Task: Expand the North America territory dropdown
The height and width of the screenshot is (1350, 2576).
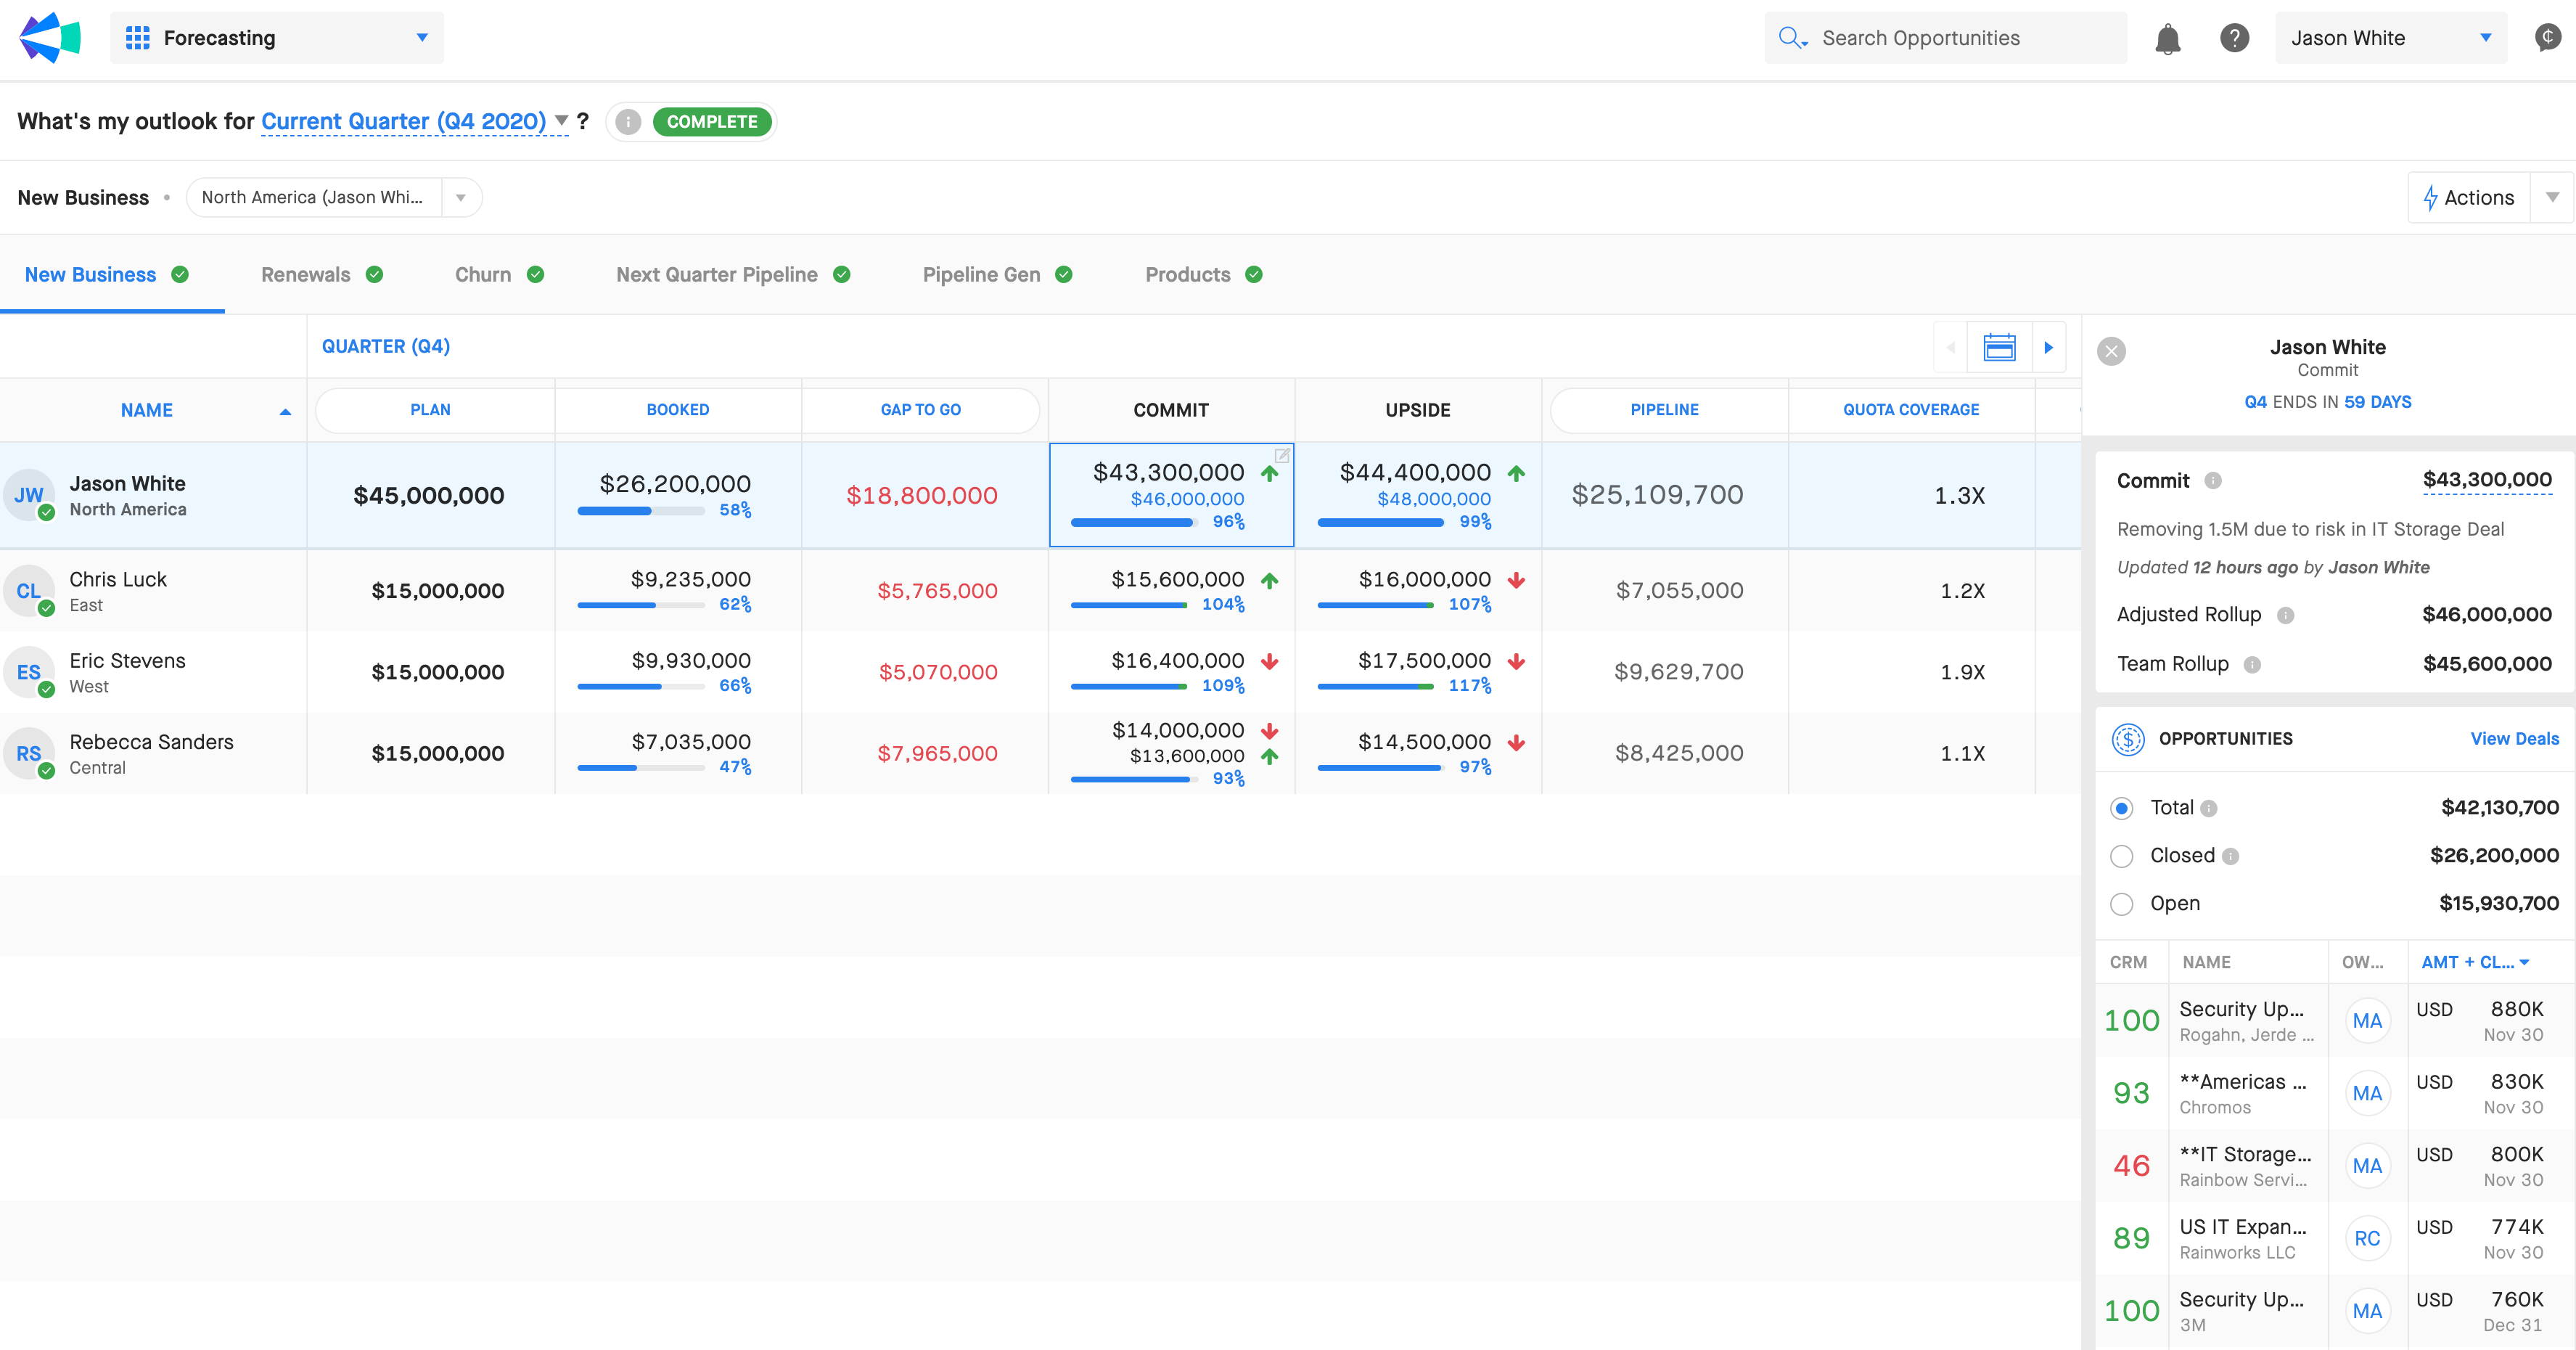Action: [x=461, y=198]
